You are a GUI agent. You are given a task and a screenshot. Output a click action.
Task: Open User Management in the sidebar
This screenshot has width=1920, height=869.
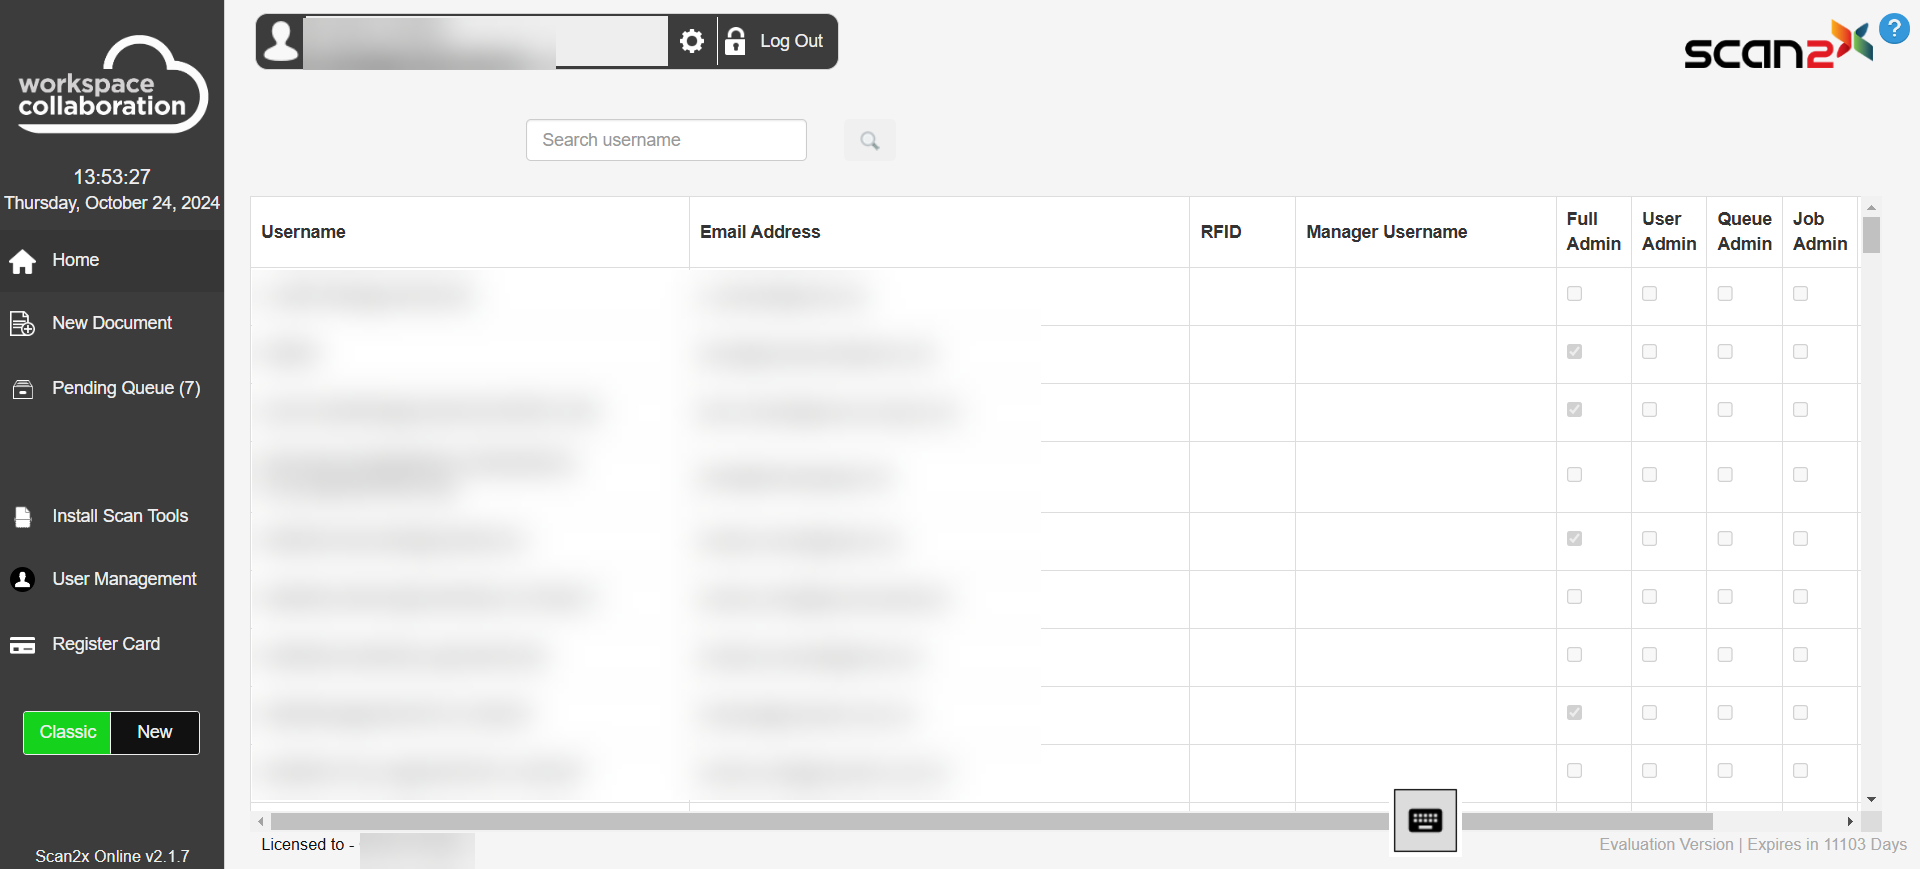124,579
